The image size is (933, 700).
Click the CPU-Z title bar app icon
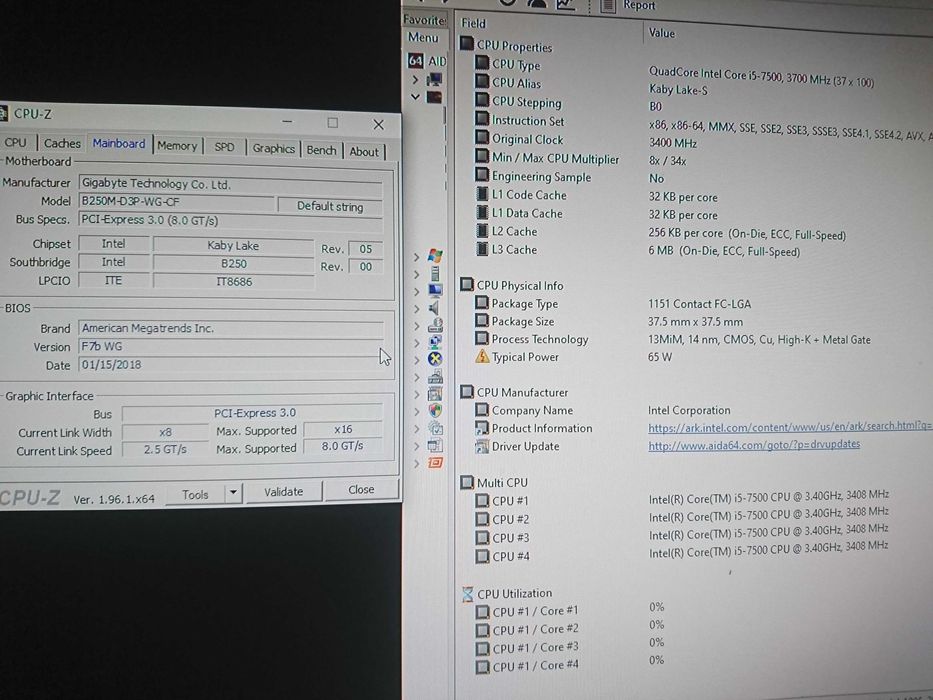(x=4, y=113)
